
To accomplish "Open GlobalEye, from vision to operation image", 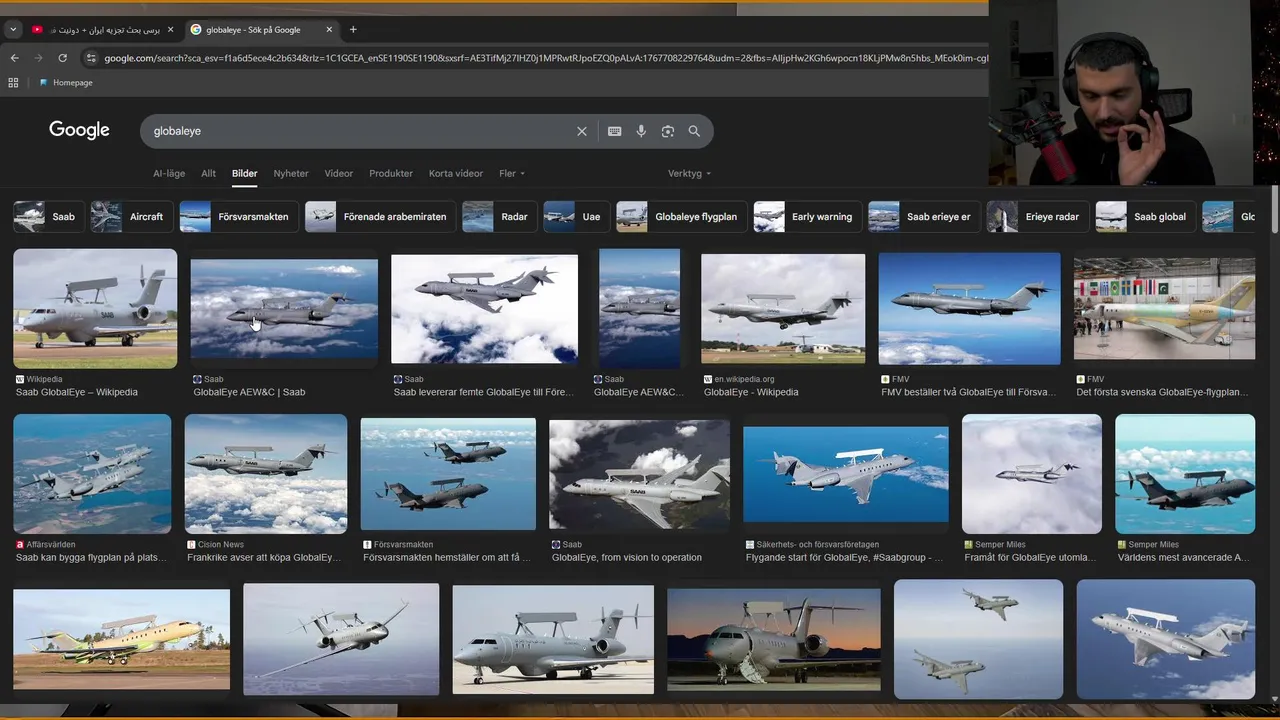I will (639, 473).
